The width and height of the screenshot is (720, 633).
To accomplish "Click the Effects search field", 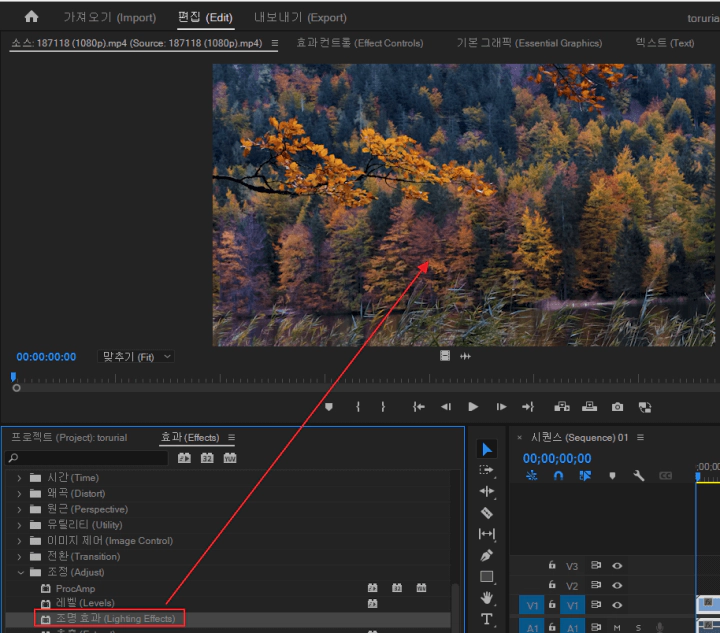I will pos(86,458).
